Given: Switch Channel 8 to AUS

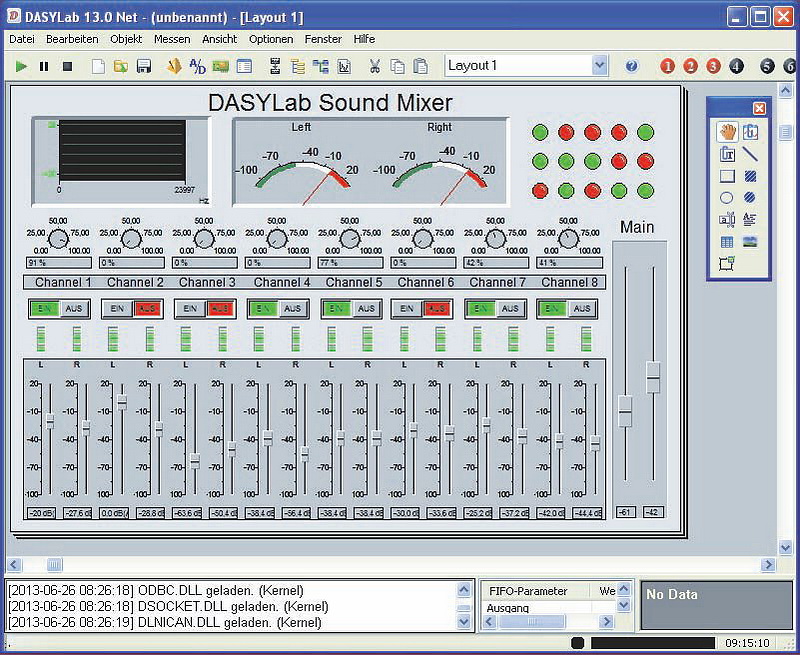Looking at the screenshot, I should [583, 309].
